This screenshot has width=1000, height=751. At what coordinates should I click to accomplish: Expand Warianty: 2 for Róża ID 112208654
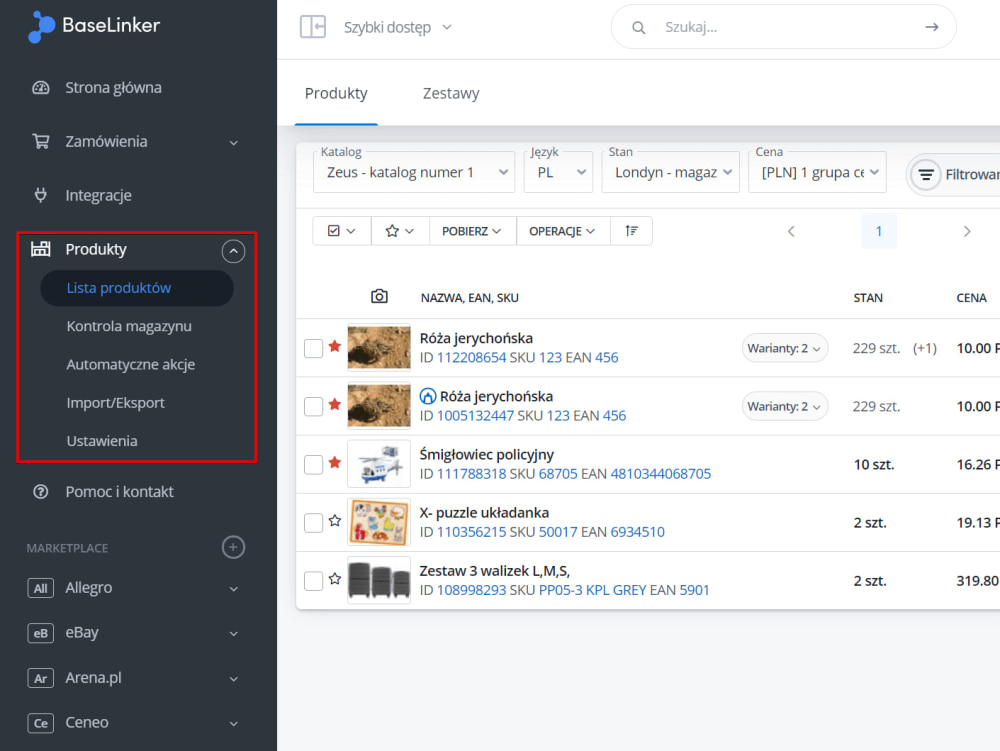(784, 348)
